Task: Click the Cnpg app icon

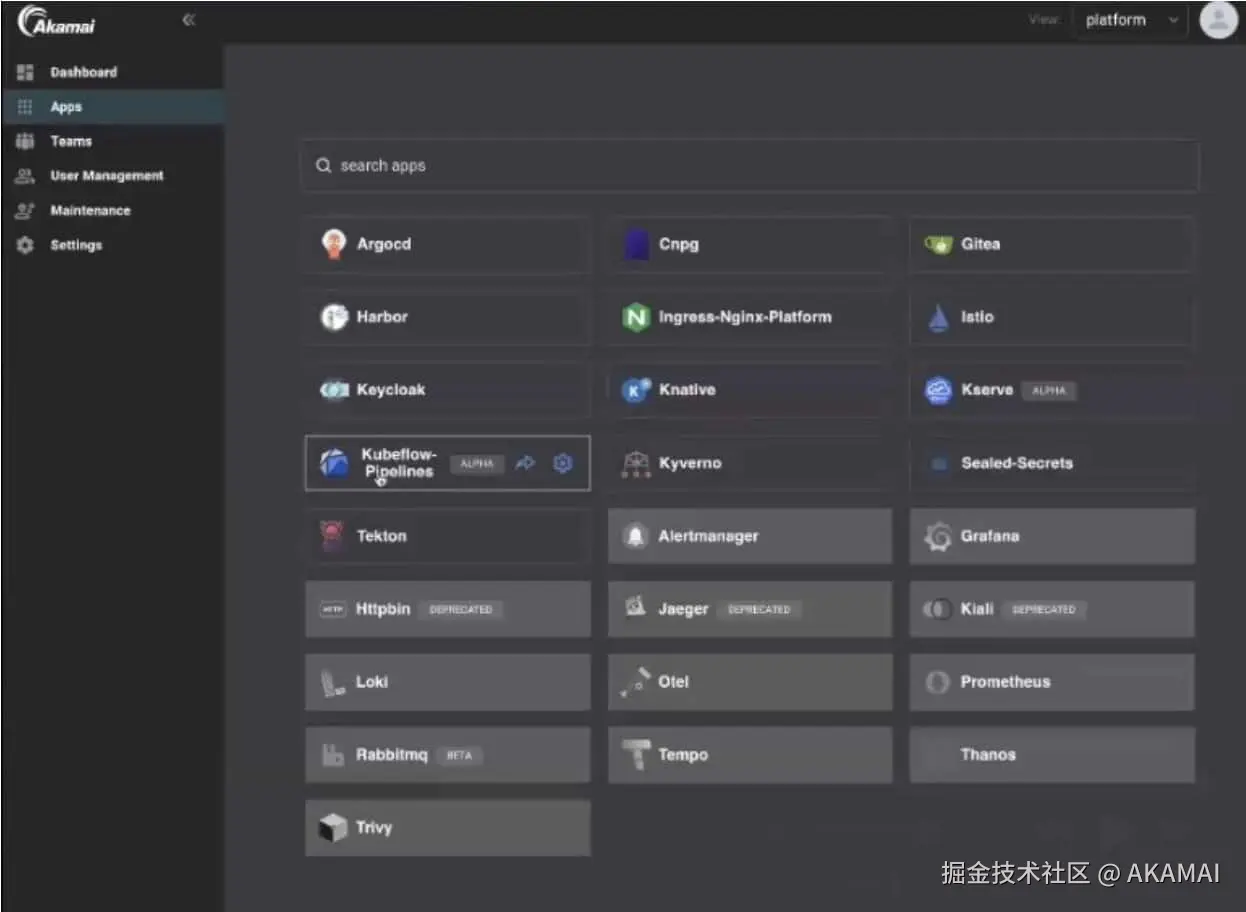Action: tap(636, 244)
